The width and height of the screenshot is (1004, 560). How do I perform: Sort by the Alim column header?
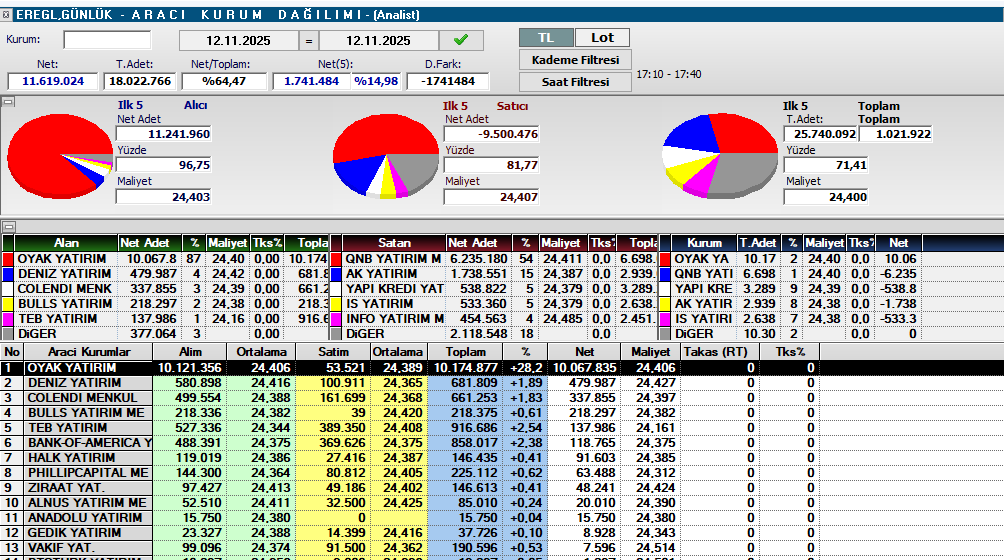(x=188, y=352)
